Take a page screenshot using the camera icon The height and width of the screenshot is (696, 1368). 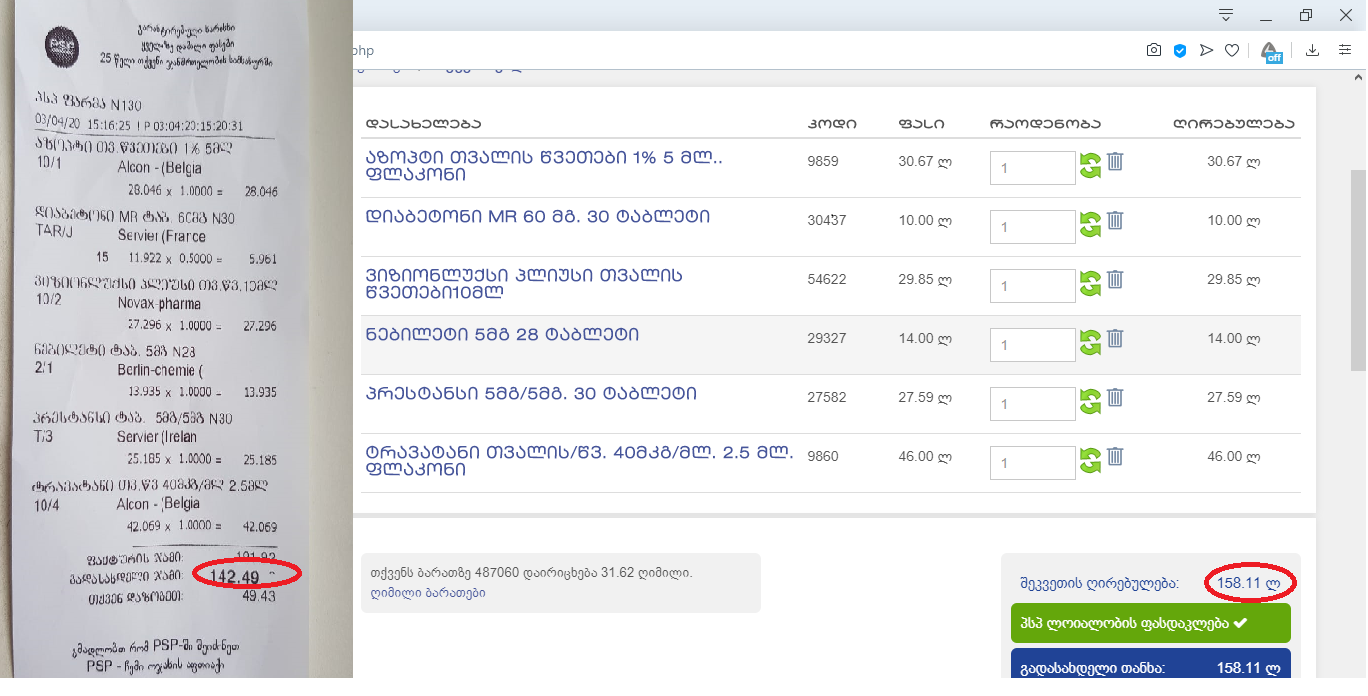tap(1153, 50)
